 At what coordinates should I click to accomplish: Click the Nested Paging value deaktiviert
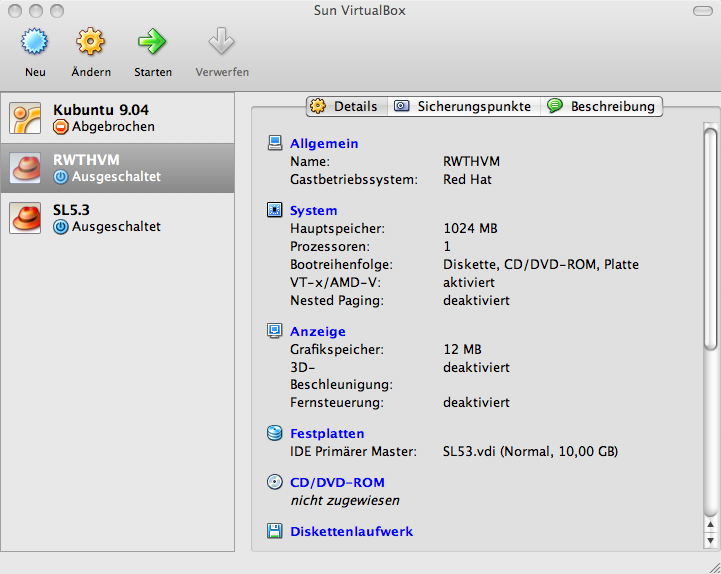[x=476, y=300]
